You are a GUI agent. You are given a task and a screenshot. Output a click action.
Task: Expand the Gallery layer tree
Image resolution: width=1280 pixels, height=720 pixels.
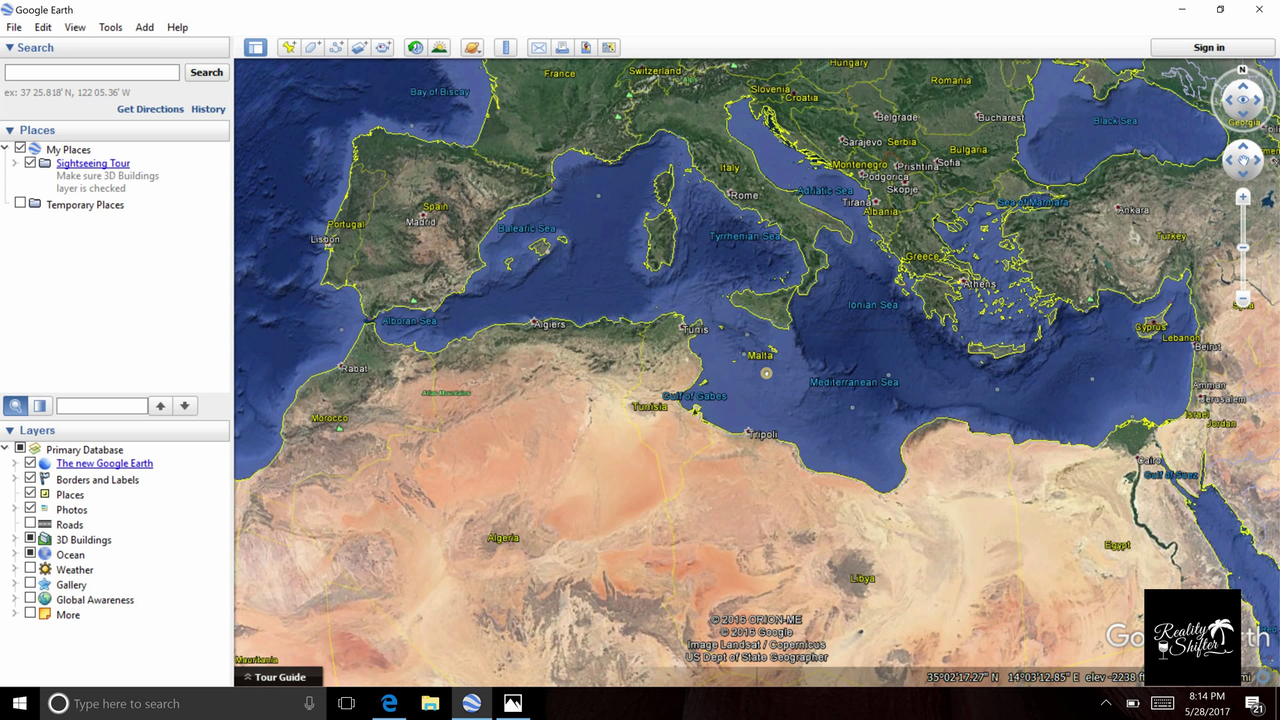click(x=14, y=585)
